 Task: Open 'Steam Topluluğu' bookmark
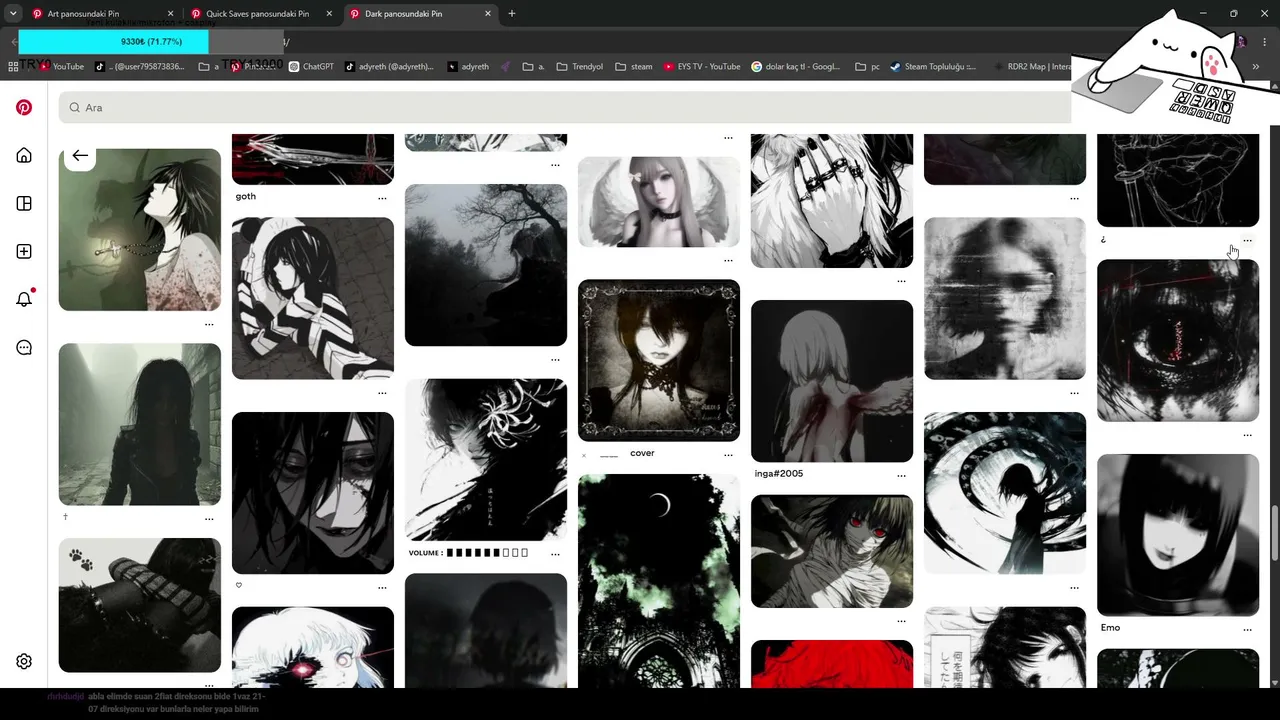[932, 67]
